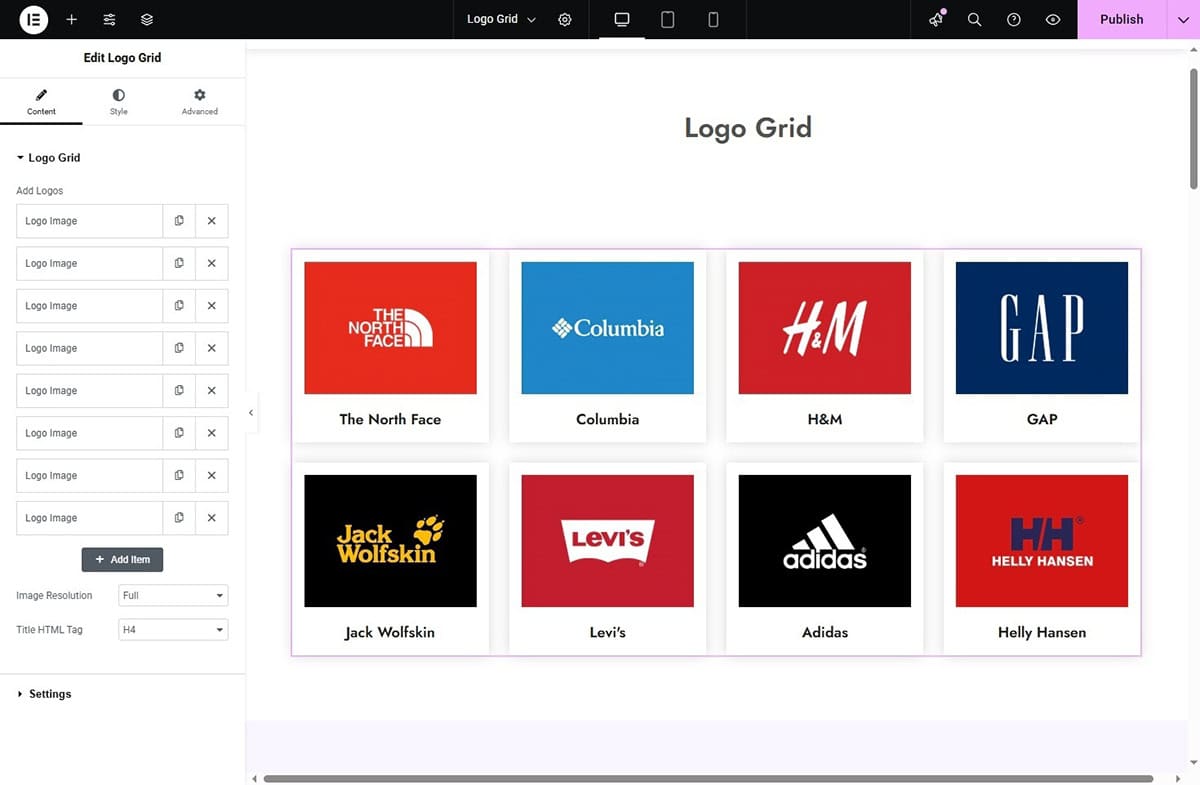Click the Columbia title text
The height and width of the screenshot is (785, 1200).
pyautogui.click(x=607, y=420)
